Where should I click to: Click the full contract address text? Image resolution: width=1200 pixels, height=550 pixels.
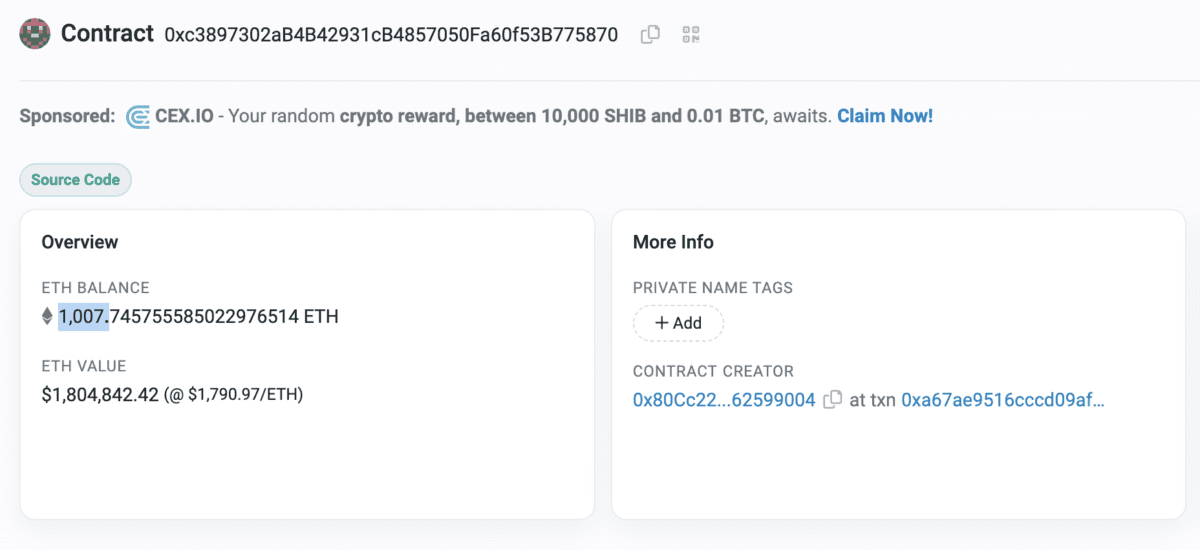(x=391, y=35)
